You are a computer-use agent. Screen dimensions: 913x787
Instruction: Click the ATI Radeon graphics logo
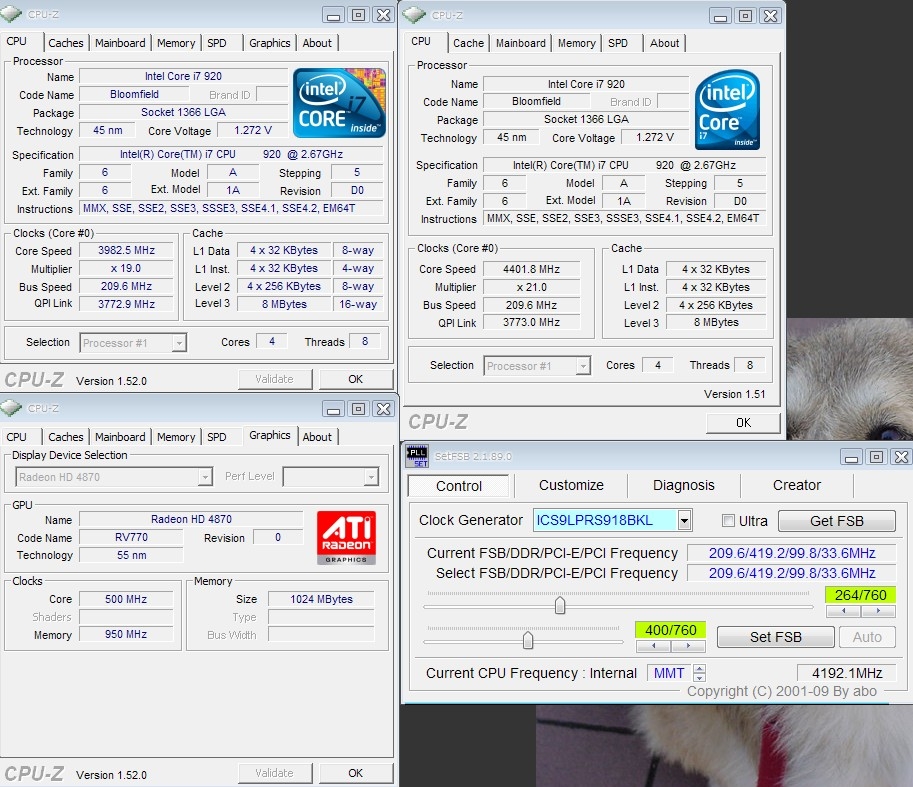point(346,537)
